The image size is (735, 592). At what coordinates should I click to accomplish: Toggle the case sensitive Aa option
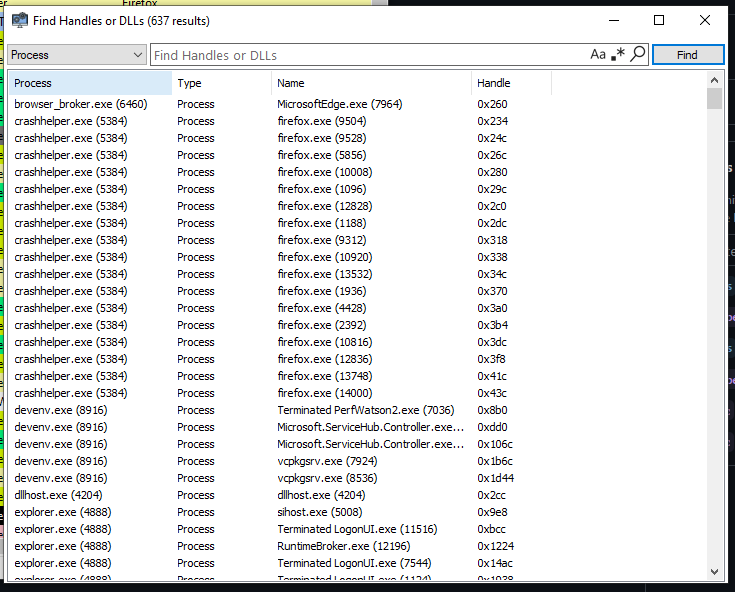[x=598, y=55]
